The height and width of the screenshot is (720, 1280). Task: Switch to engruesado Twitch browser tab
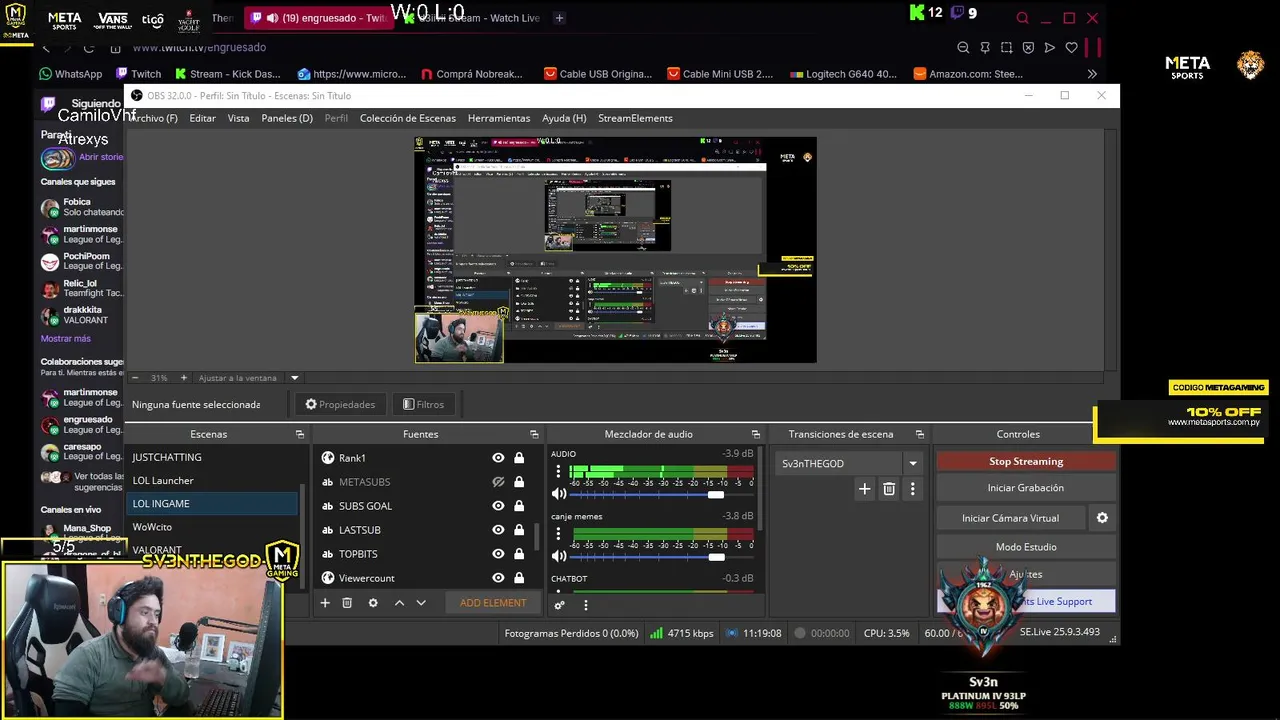pyautogui.click(x=318, y=18)
